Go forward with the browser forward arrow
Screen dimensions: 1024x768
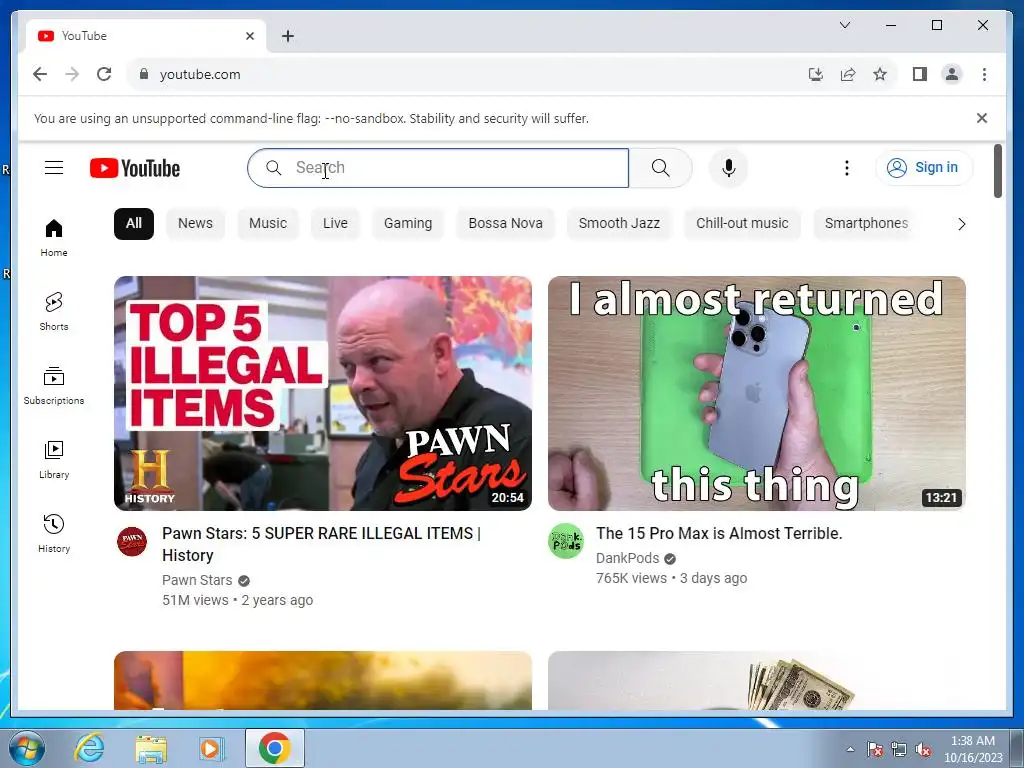point(72,74)
